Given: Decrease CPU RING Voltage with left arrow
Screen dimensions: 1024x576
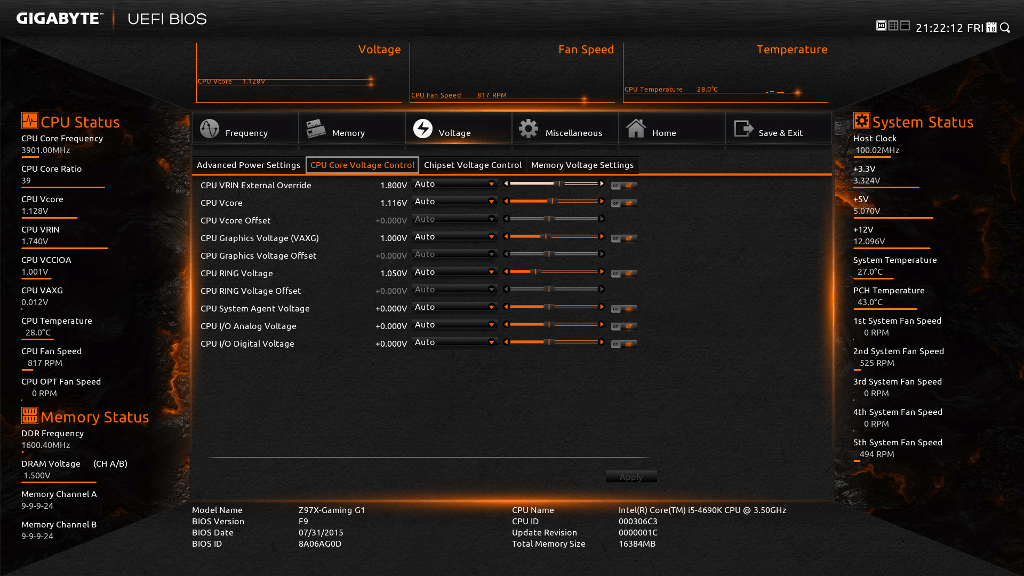Looking at the screenshot, I should pyautogui.click(x=506, y=272).
